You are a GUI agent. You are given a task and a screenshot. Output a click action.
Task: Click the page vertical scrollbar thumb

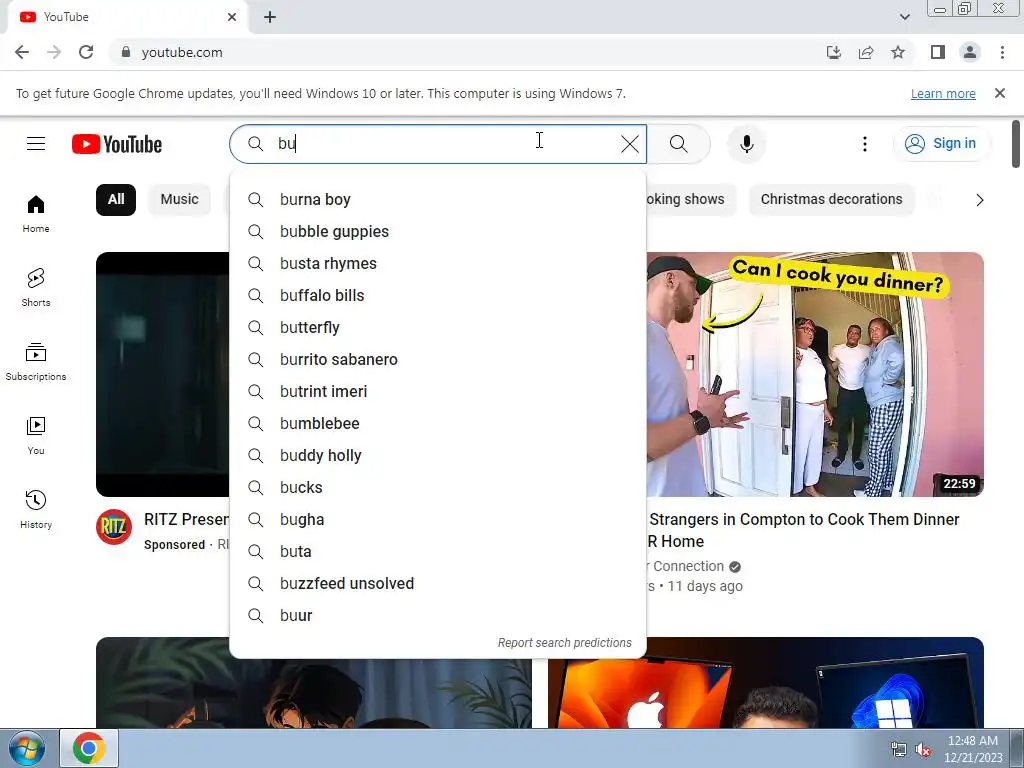pos(1016,144)
